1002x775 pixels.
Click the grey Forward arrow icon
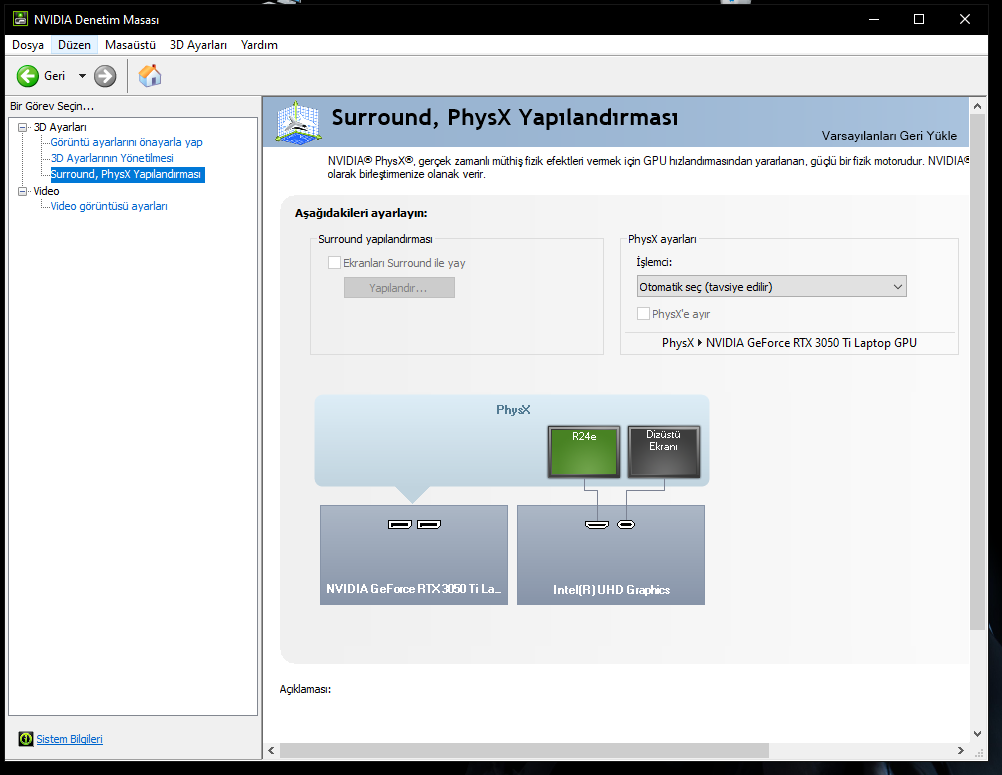point(105,76)
